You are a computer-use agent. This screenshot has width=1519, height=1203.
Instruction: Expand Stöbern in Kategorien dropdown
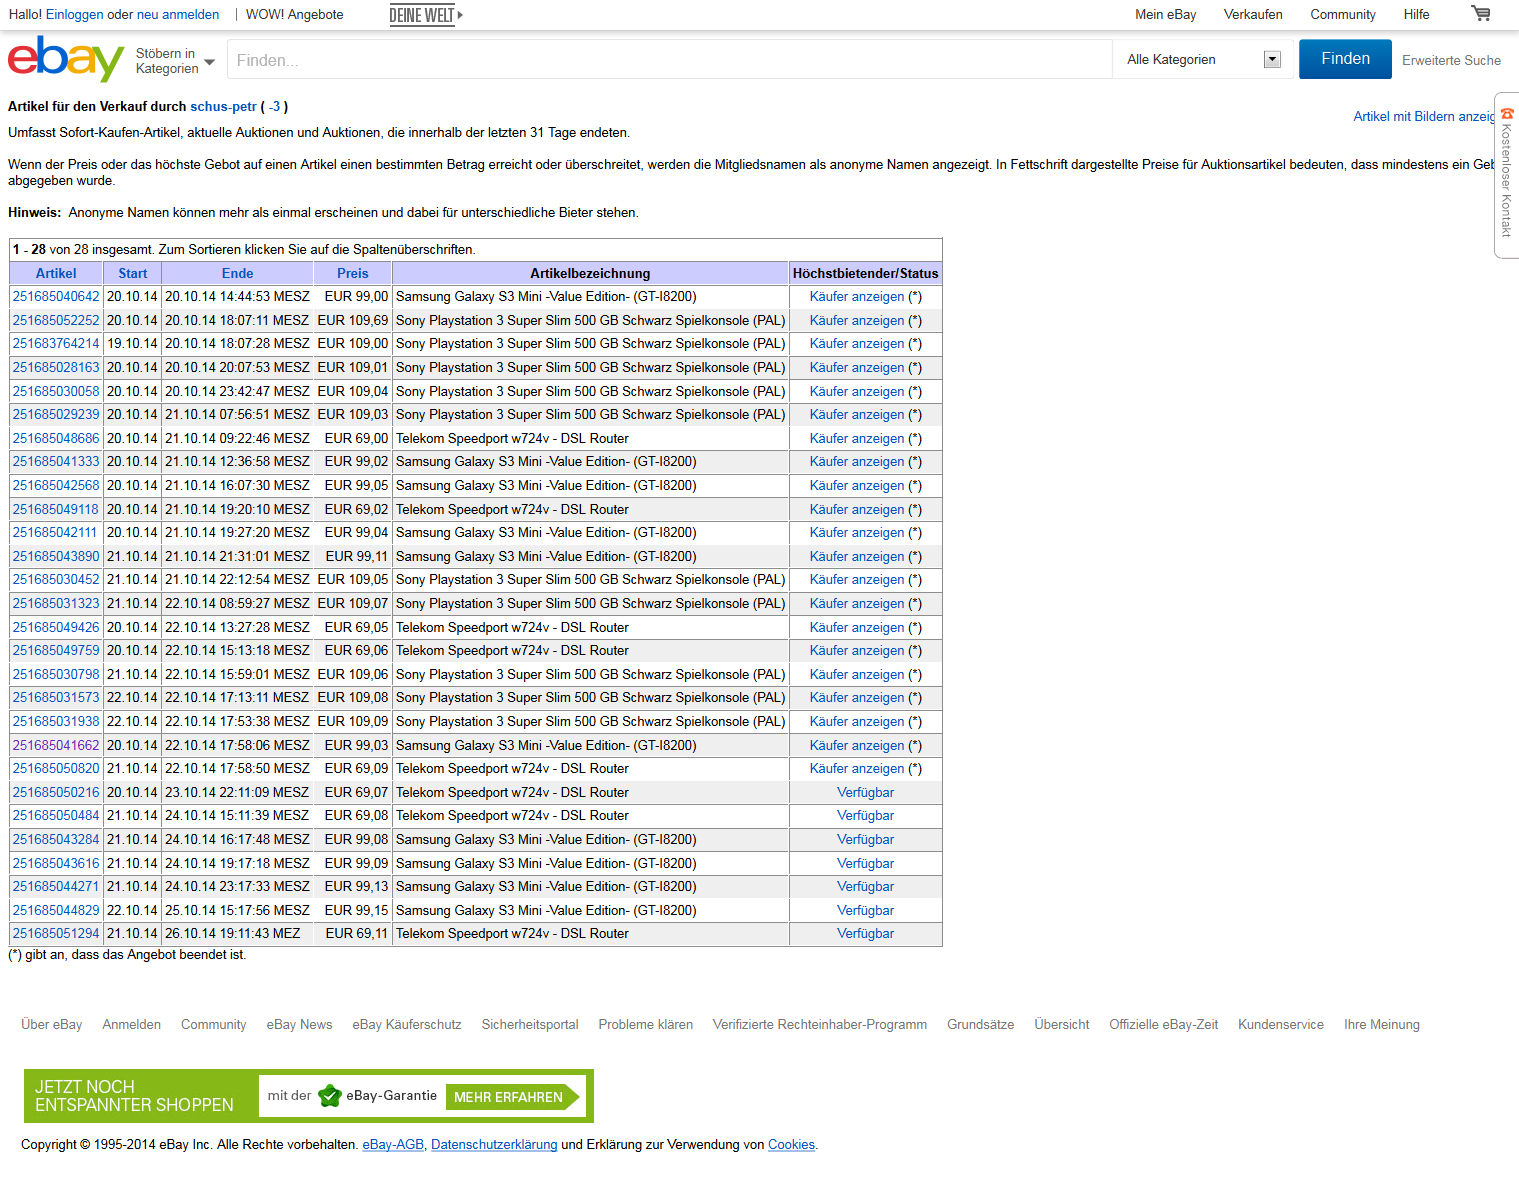coord(175,61)
